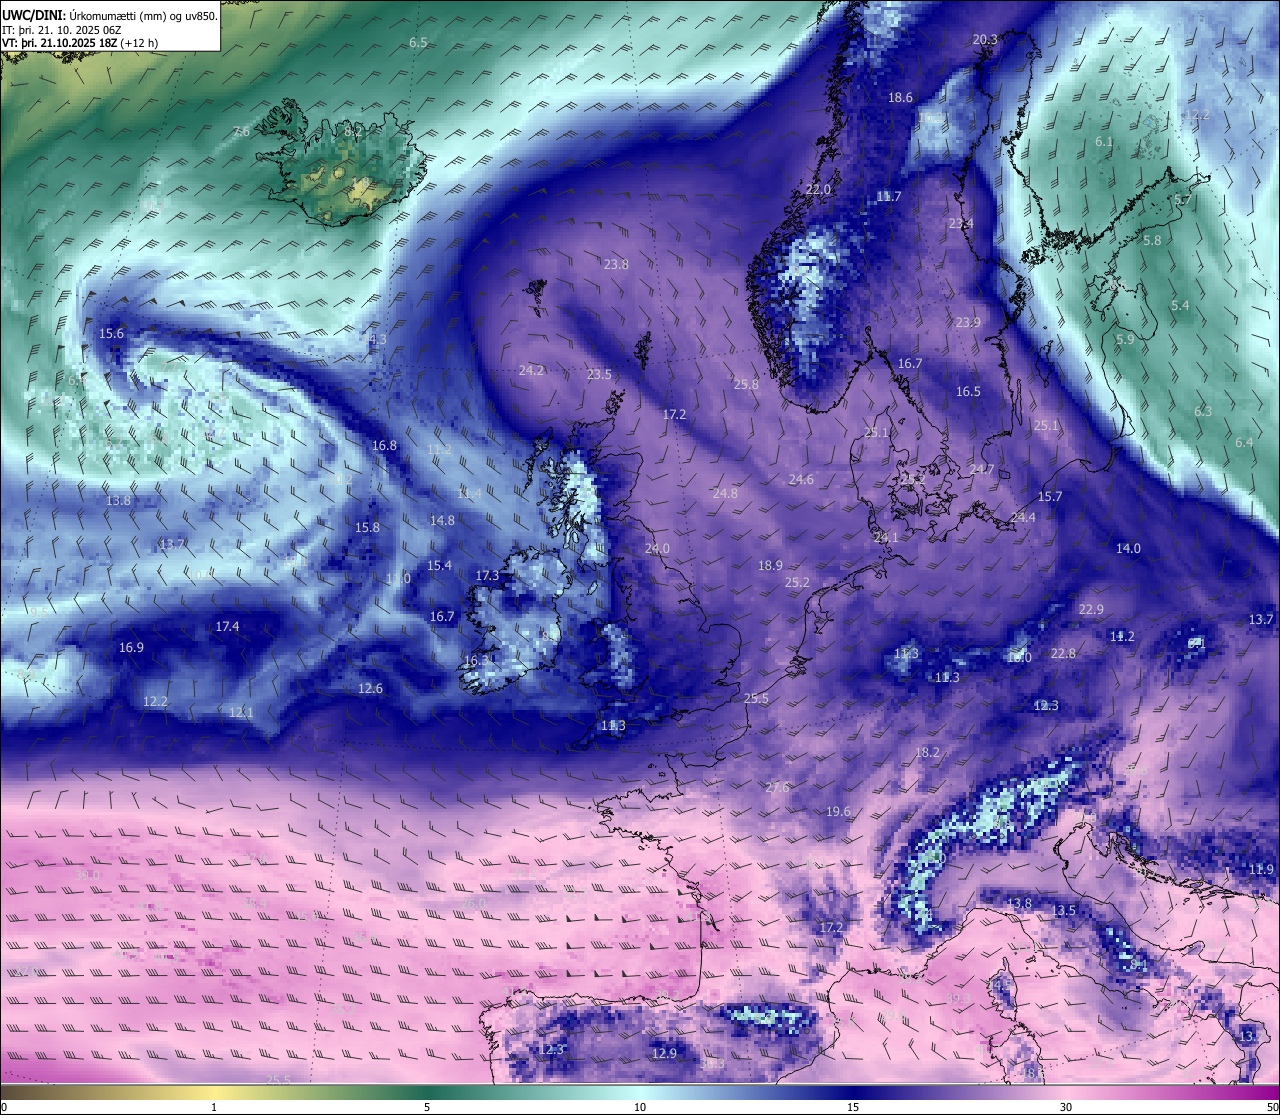This screenshot has height=1115, width=1280.
Task: Click the 24.6 value in the North Sea
Action: click(x=800, y=480)
